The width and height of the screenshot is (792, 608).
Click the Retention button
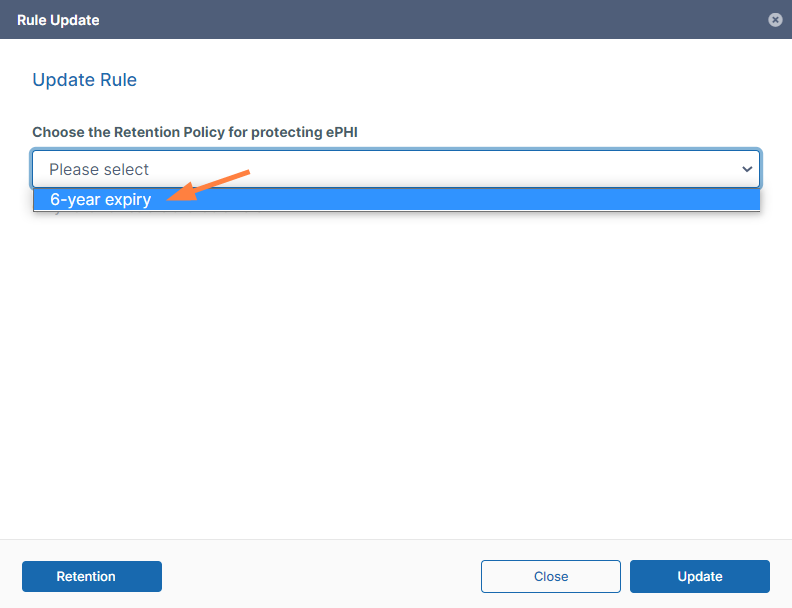tap(92, 576)
